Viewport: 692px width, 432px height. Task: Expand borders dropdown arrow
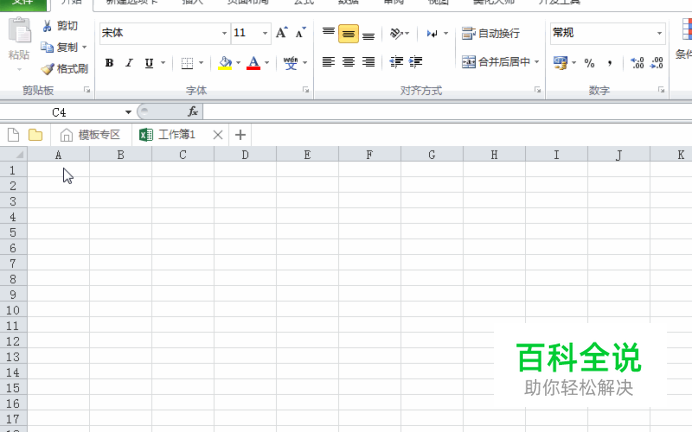point(201,63)
